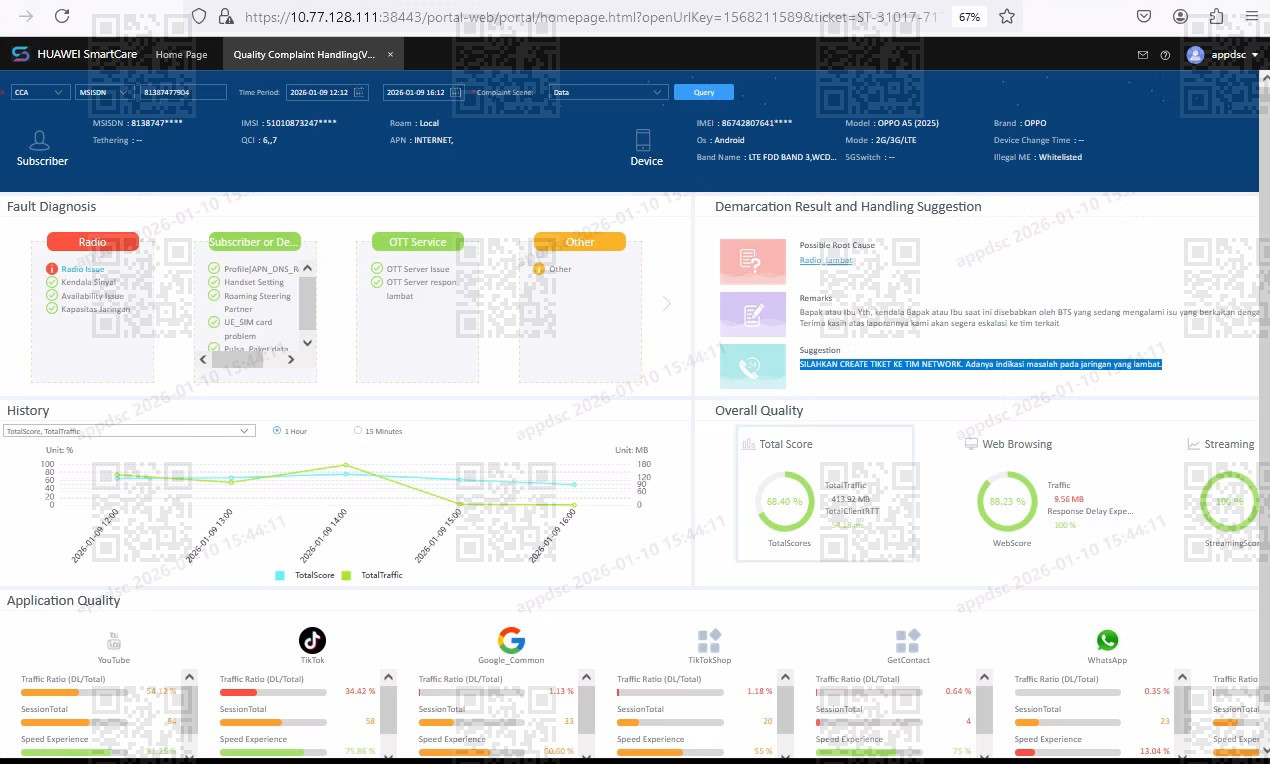The width and height of the screenshot is (1270, 764).
Task: Switch to the Home Page tab
Action: tap(182, 55)
